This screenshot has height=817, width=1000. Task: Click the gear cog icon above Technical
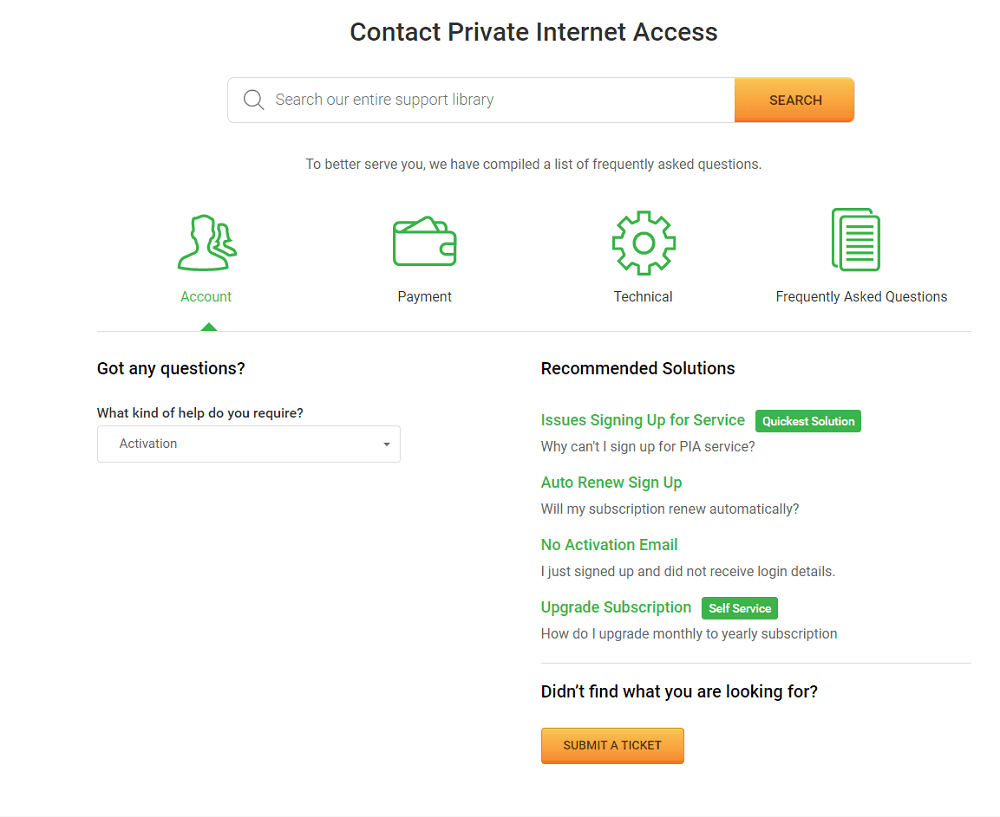pyautogui.click(x=643, y=242)
